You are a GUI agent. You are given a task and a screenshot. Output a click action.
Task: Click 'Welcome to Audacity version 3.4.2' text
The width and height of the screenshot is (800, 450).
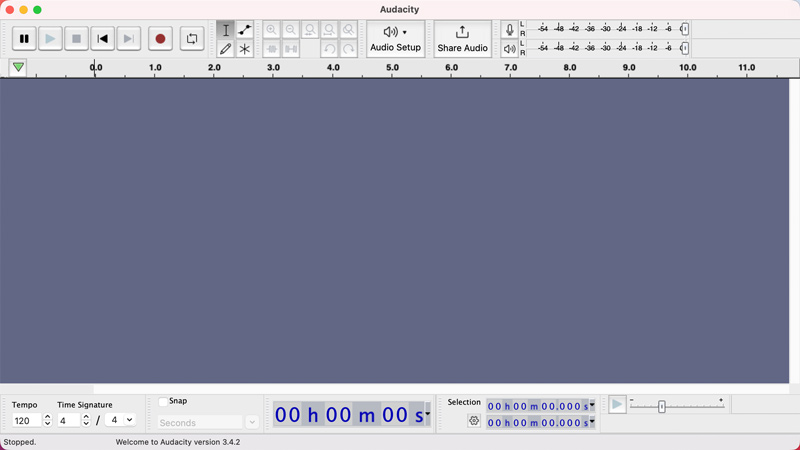(178, 442)
